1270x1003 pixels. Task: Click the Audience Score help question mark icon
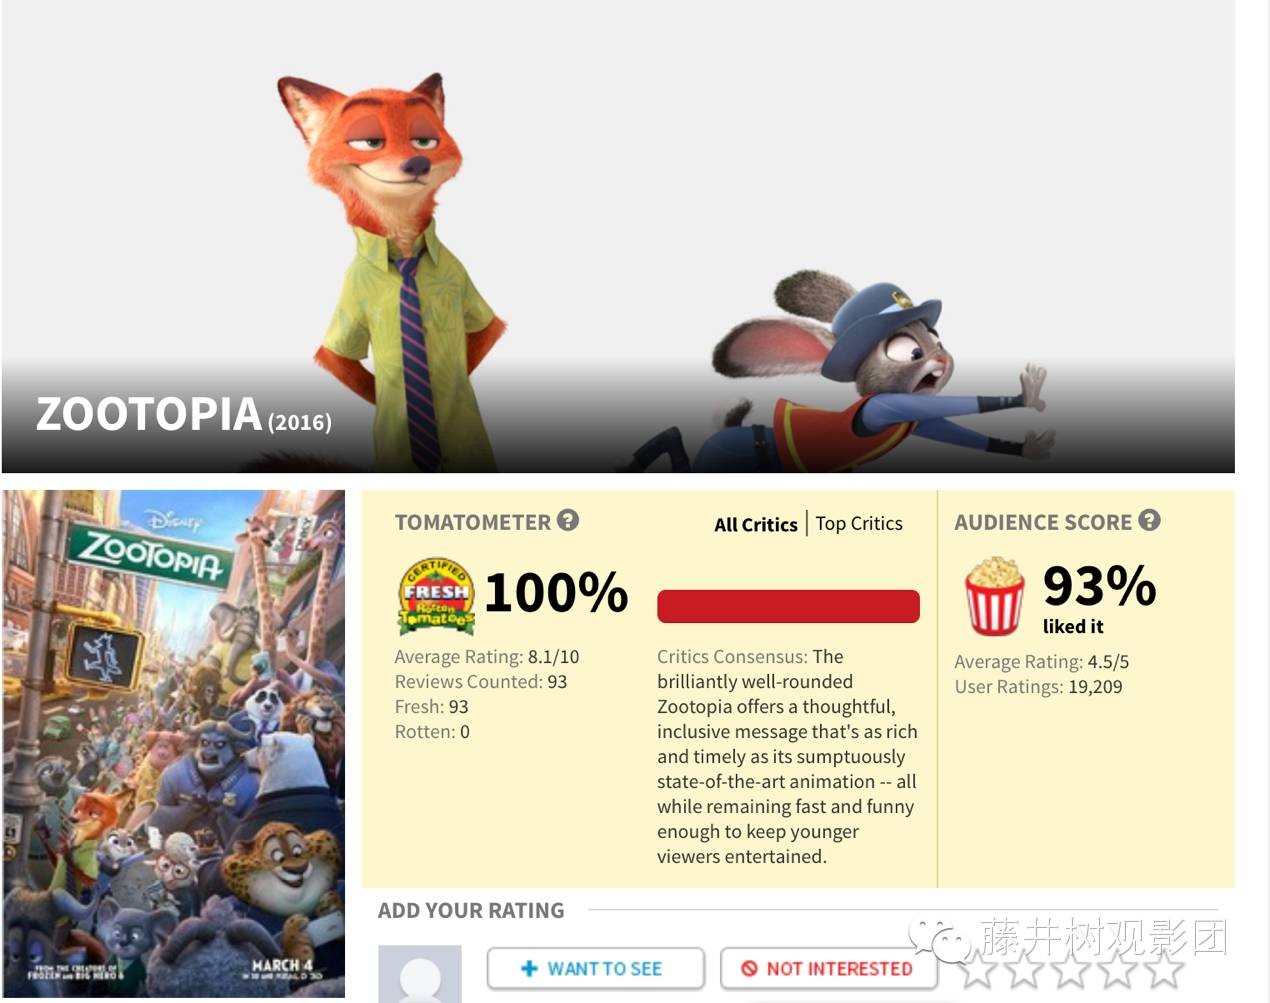click(x=1149, y=520)
